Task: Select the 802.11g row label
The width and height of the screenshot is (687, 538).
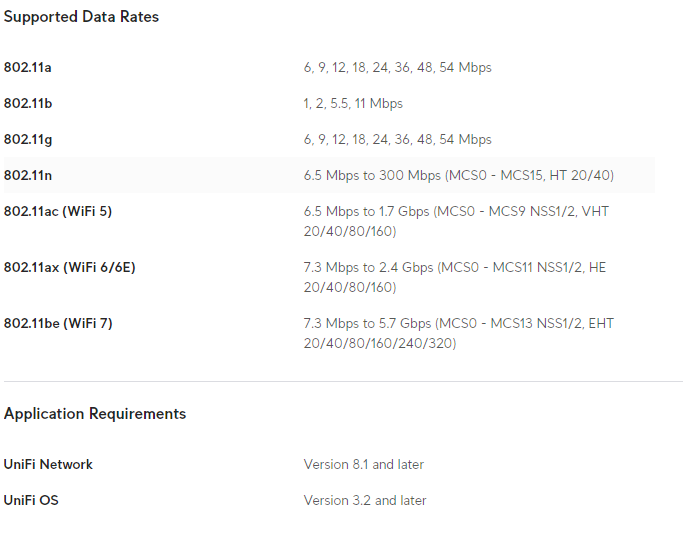Action: (x=28, y=140)
